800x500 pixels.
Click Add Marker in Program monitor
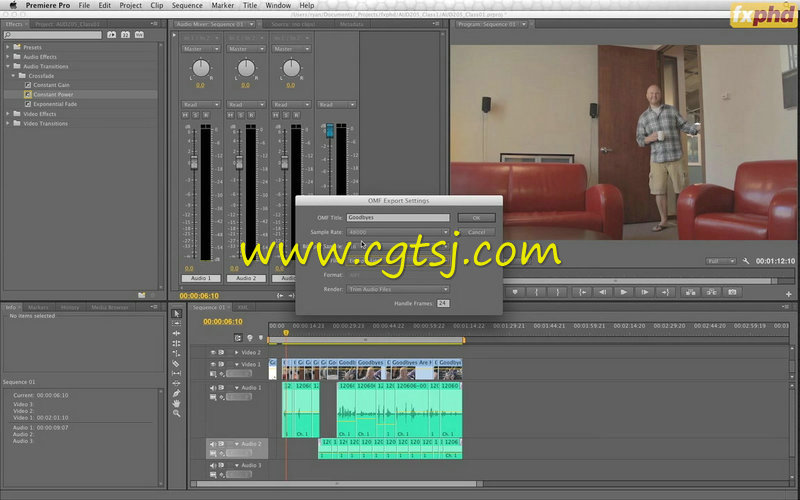coord(515,292)
